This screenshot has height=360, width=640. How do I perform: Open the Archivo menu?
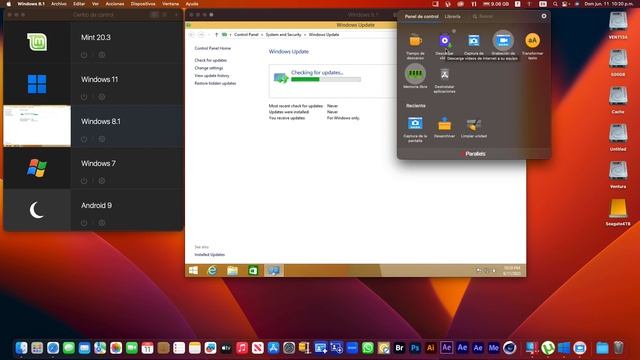tap(59, 4)
